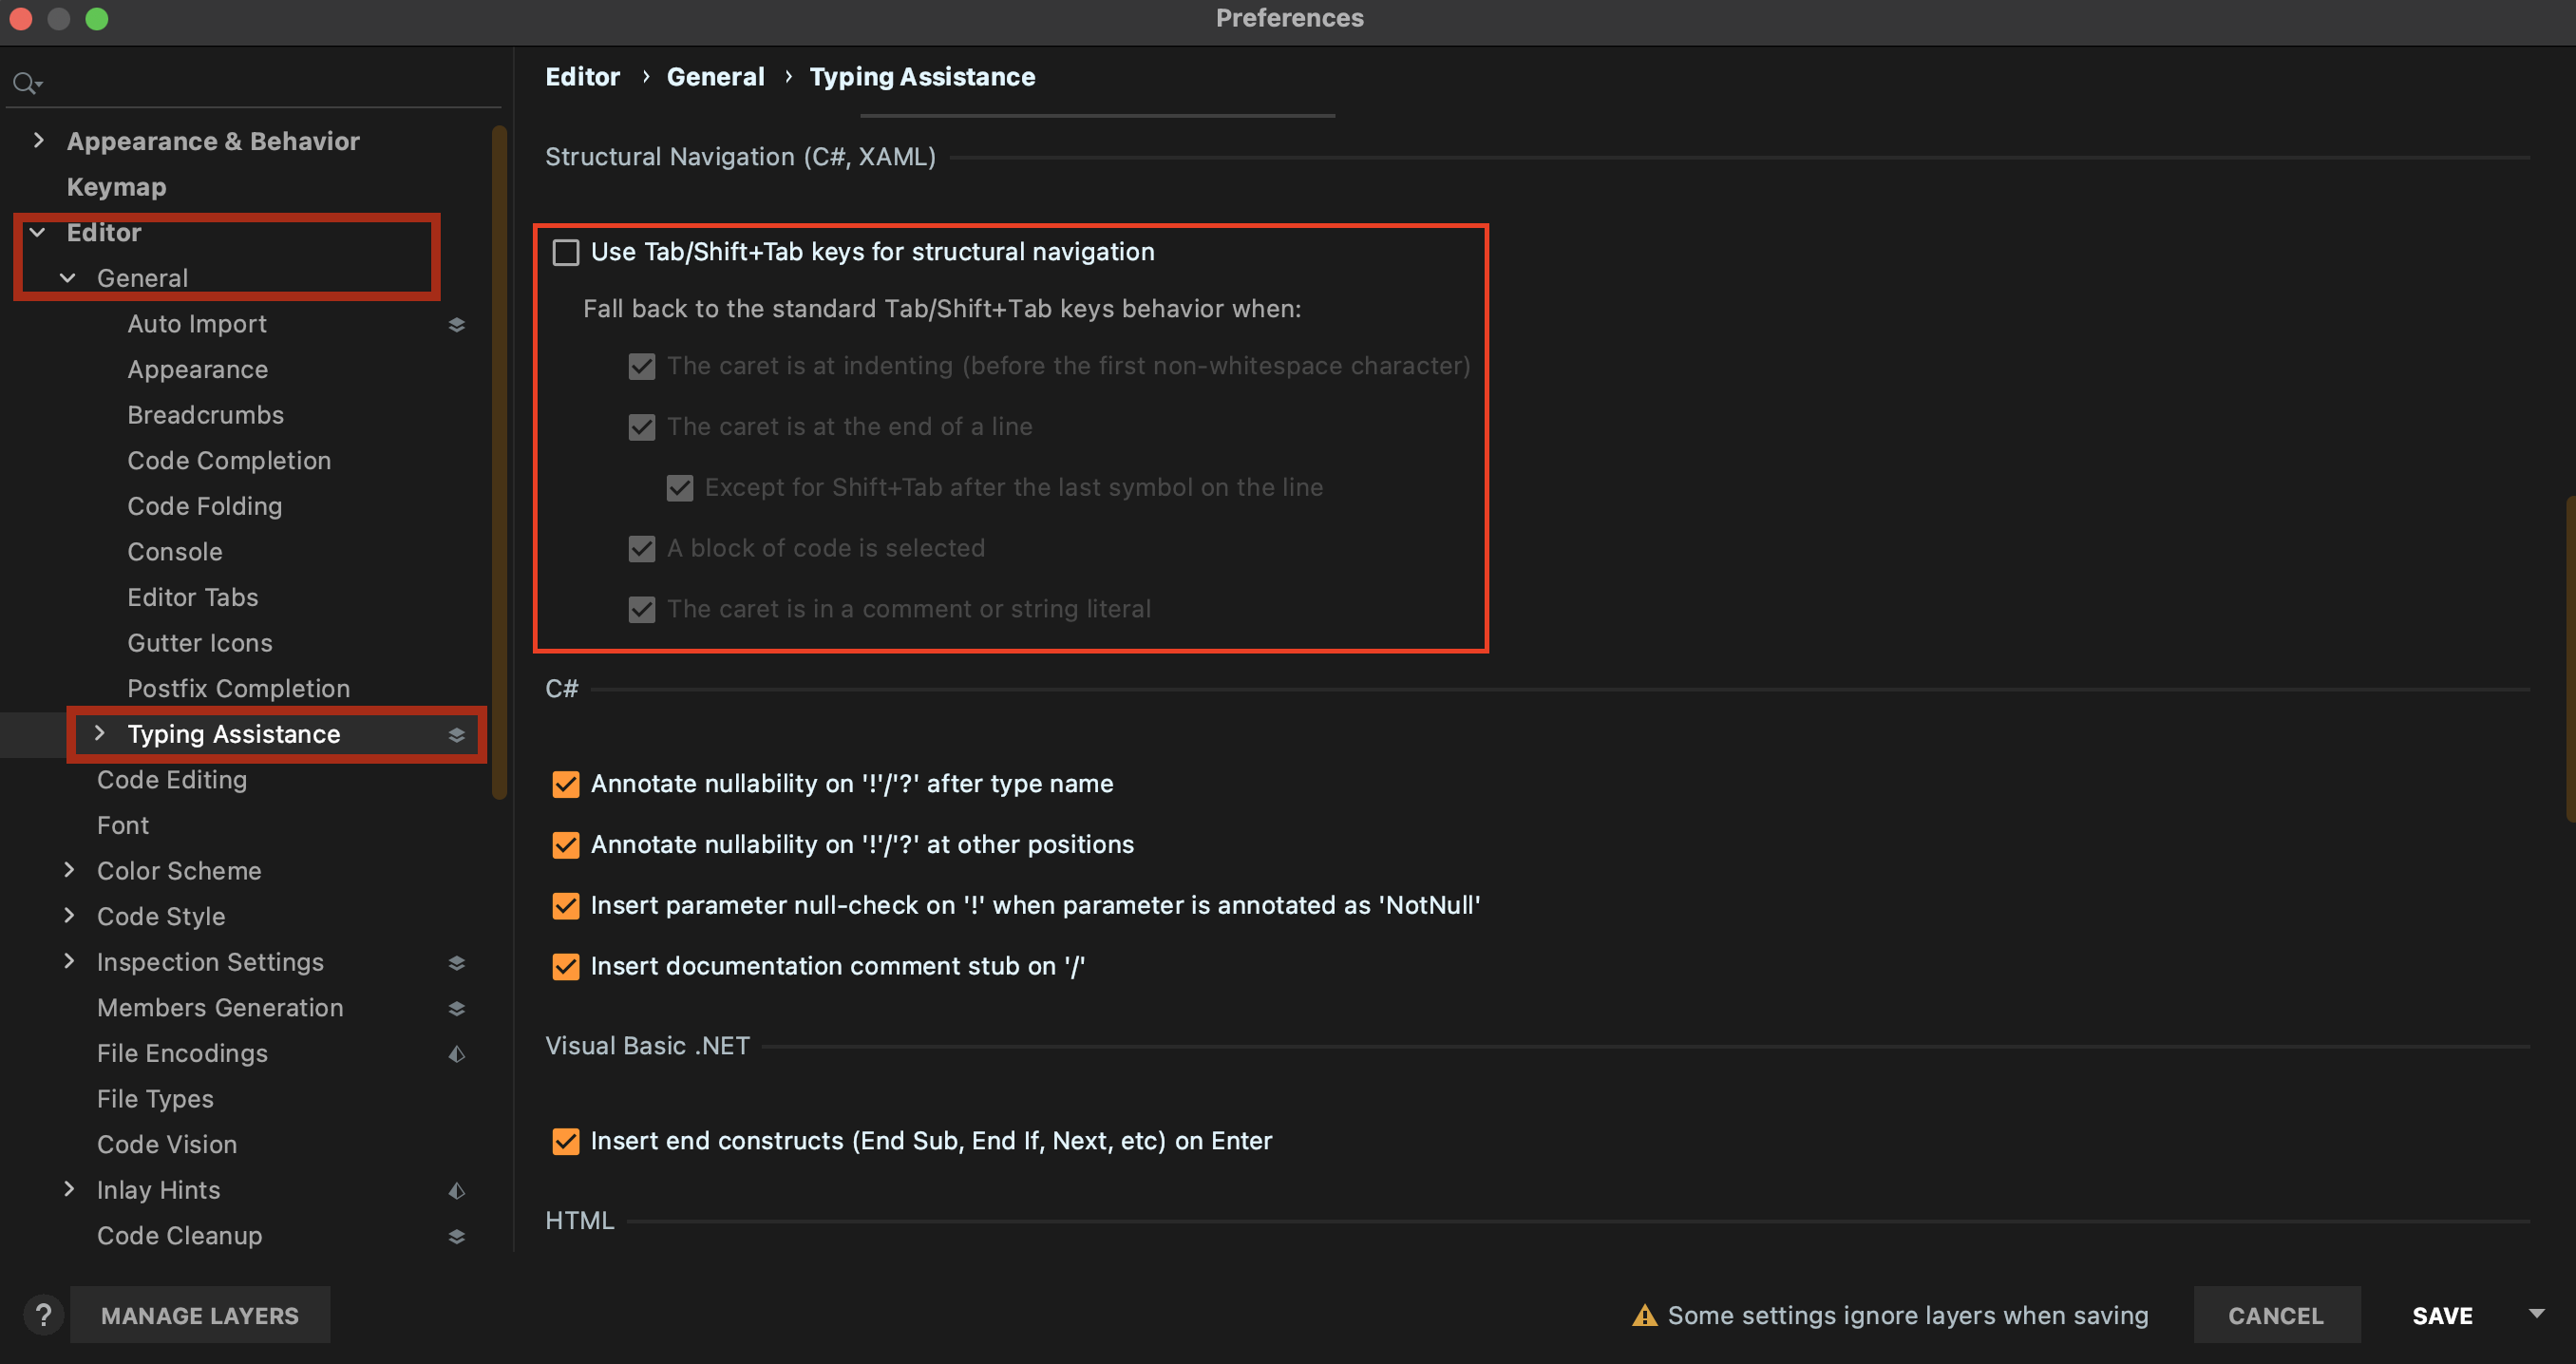Viewport: 2576px width, 1364px height.
Task: Expand the Inspection Settings chevron
Action: pyautogui.click(x=69, y=961)
